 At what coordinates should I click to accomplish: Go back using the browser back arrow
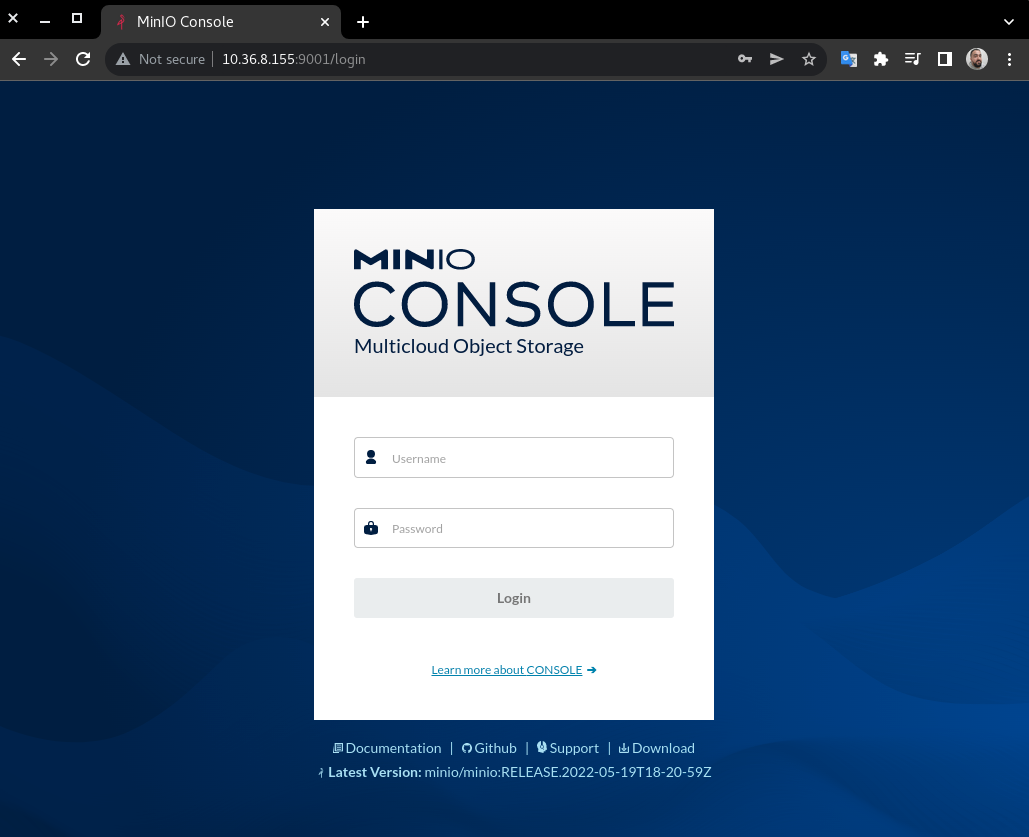point(19,59)
